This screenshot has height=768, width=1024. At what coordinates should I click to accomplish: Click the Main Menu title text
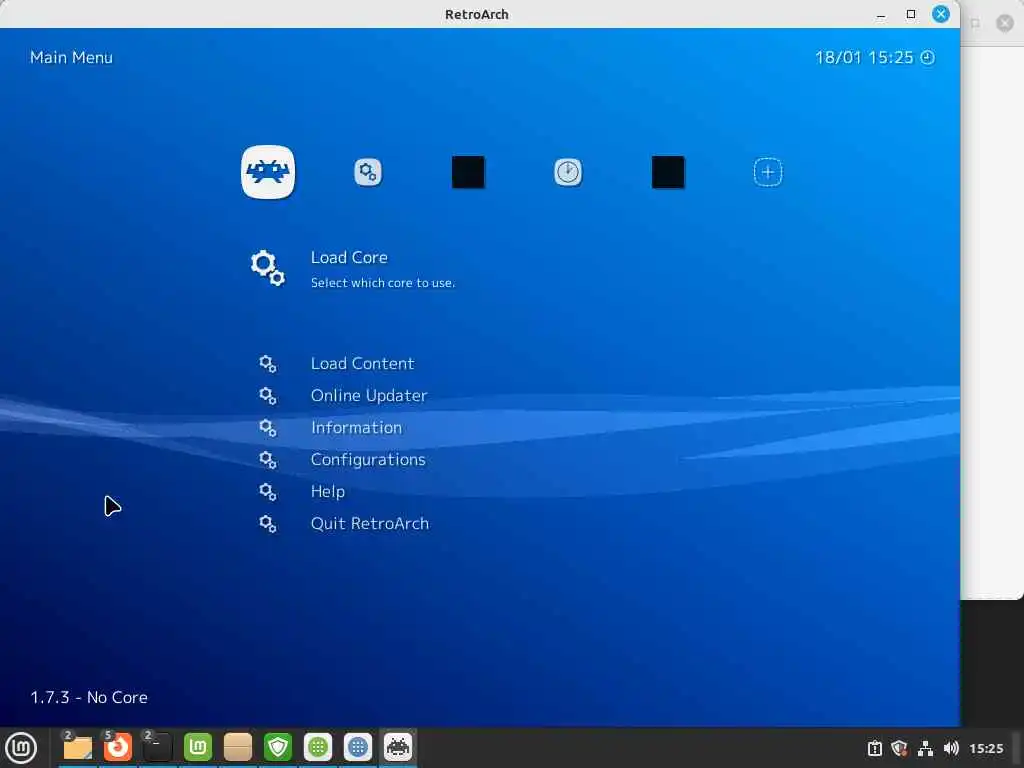71,57
